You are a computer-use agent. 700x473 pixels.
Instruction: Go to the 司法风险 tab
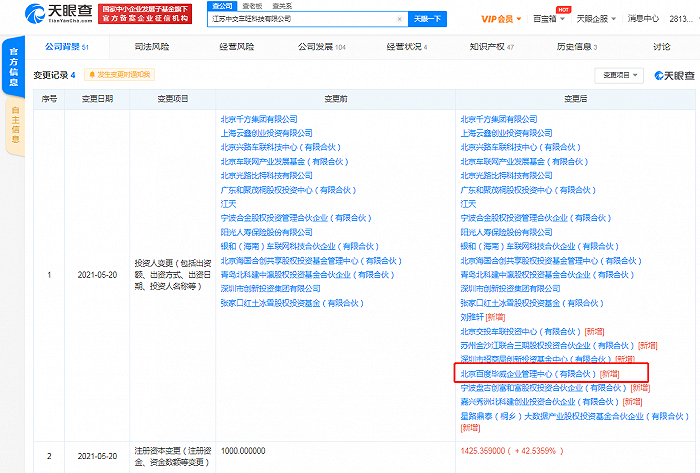(x=152, y=46)
